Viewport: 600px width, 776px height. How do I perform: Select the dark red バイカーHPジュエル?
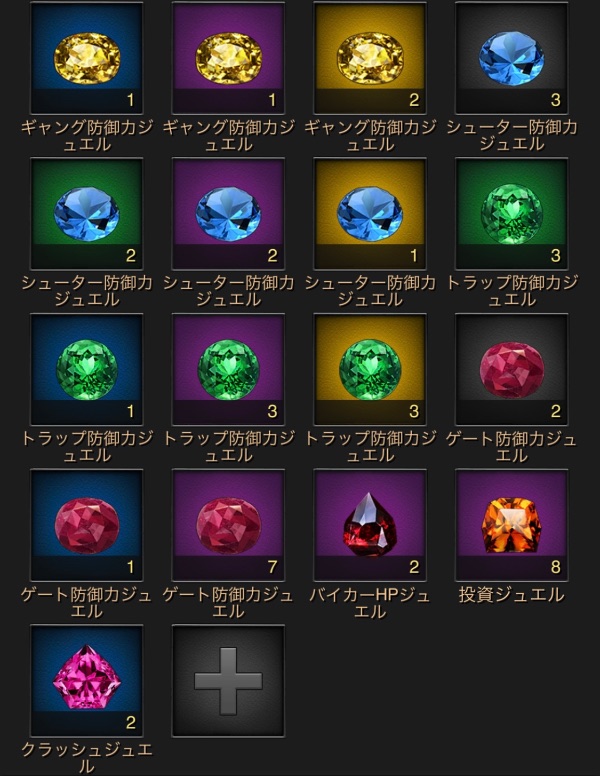[x=370, y=525]
